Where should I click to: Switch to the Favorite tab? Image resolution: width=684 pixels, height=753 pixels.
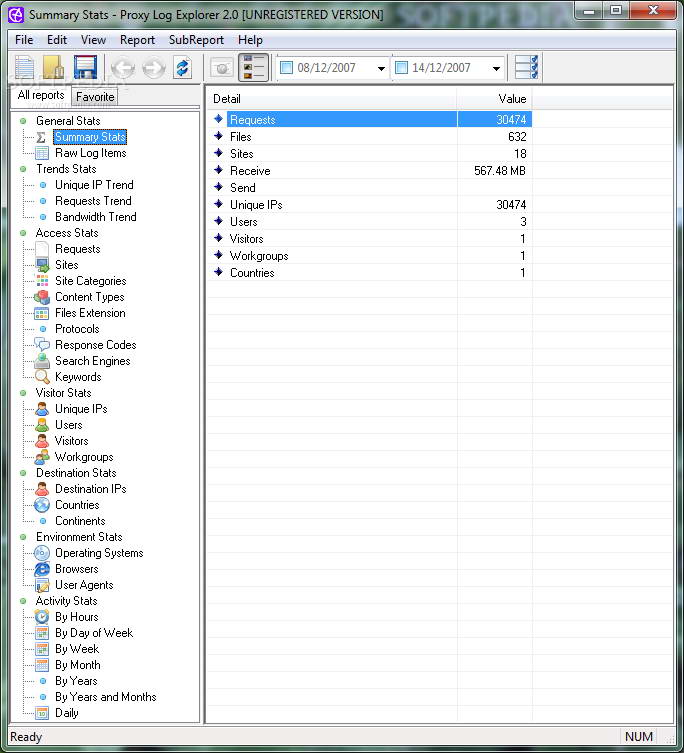(95, 97)
